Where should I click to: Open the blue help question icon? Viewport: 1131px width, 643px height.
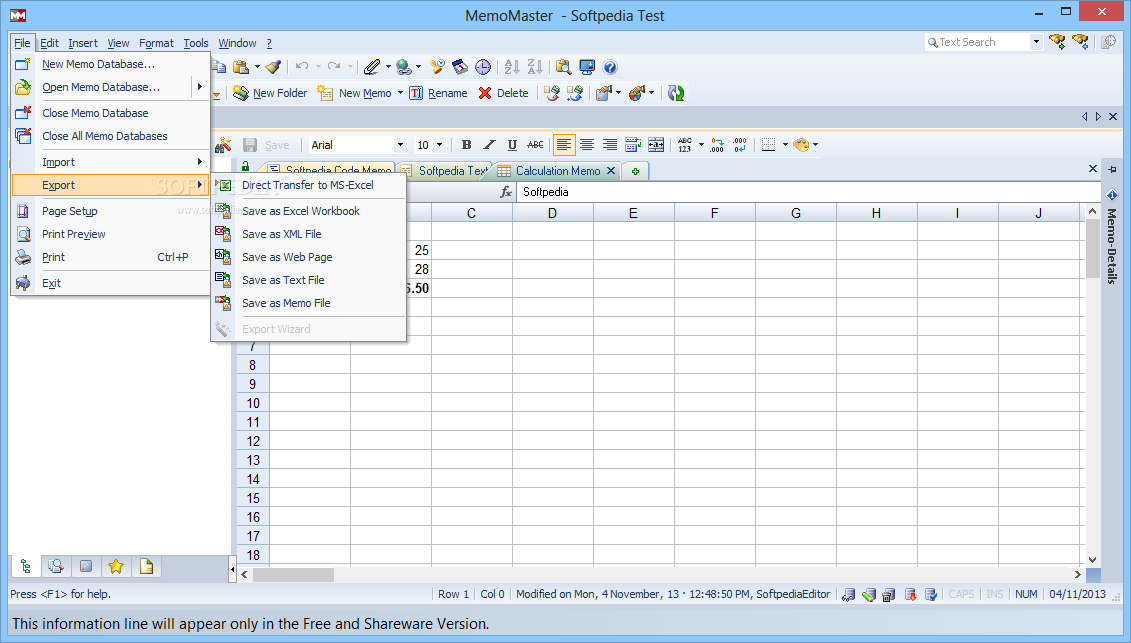pos(610,67)
